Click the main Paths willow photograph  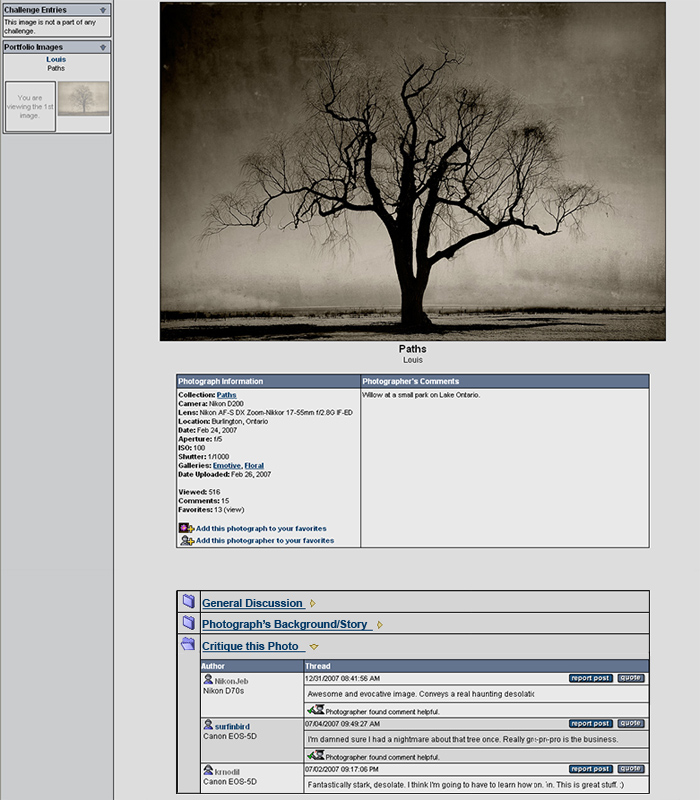click(x=413, y=171)
